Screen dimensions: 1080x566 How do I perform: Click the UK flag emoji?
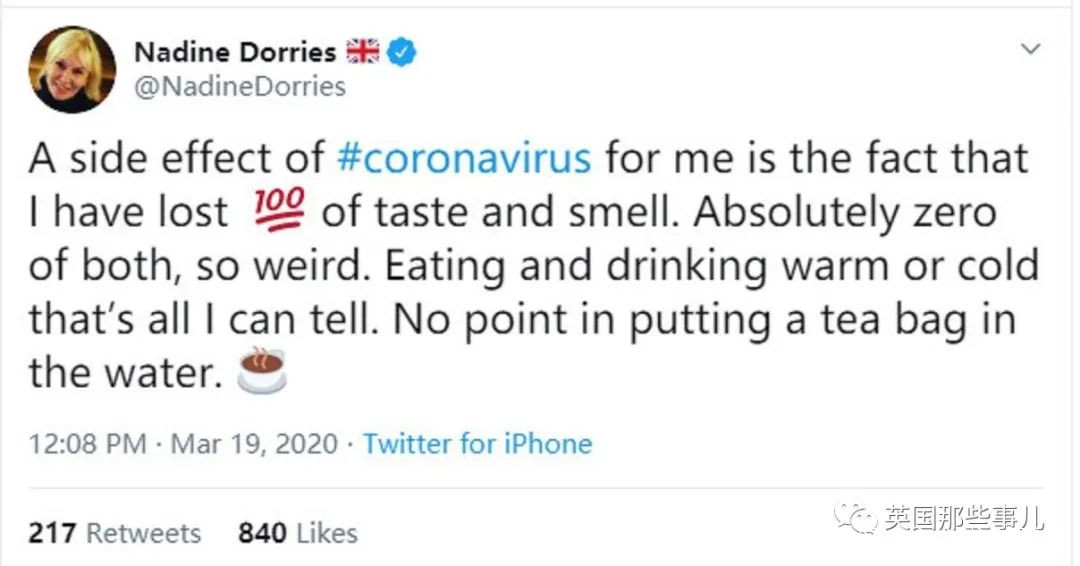click(x=361, y=52)
